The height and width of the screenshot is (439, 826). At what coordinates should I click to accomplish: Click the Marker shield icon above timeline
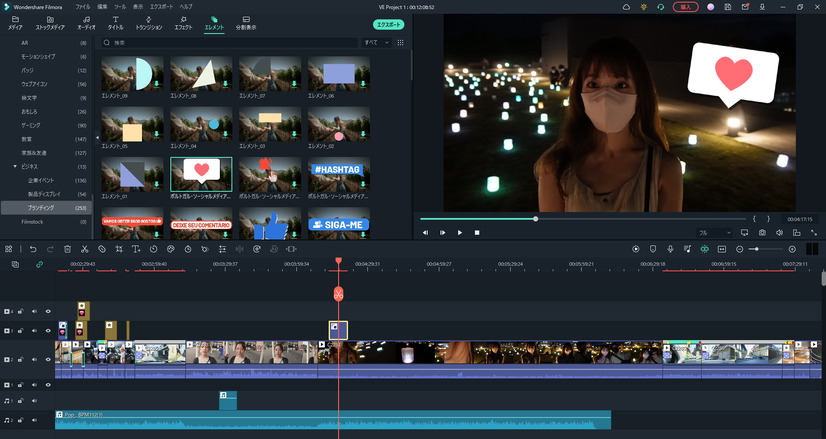(653, 249)
